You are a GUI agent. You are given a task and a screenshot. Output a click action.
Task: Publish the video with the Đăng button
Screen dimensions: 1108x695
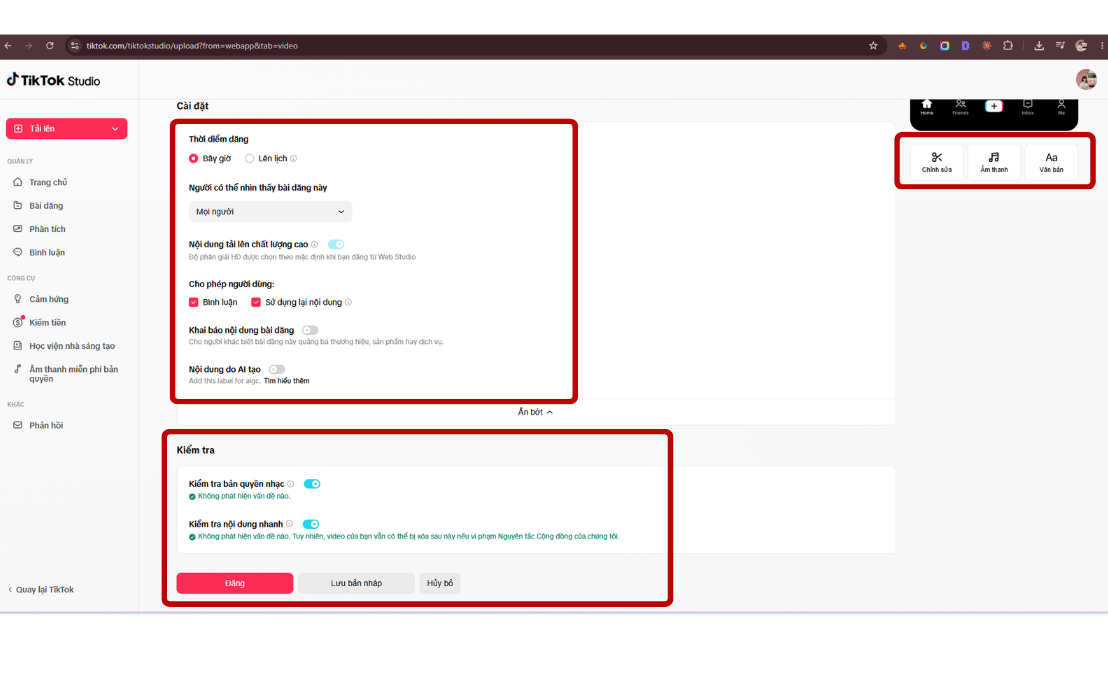(x=235, y=583)
